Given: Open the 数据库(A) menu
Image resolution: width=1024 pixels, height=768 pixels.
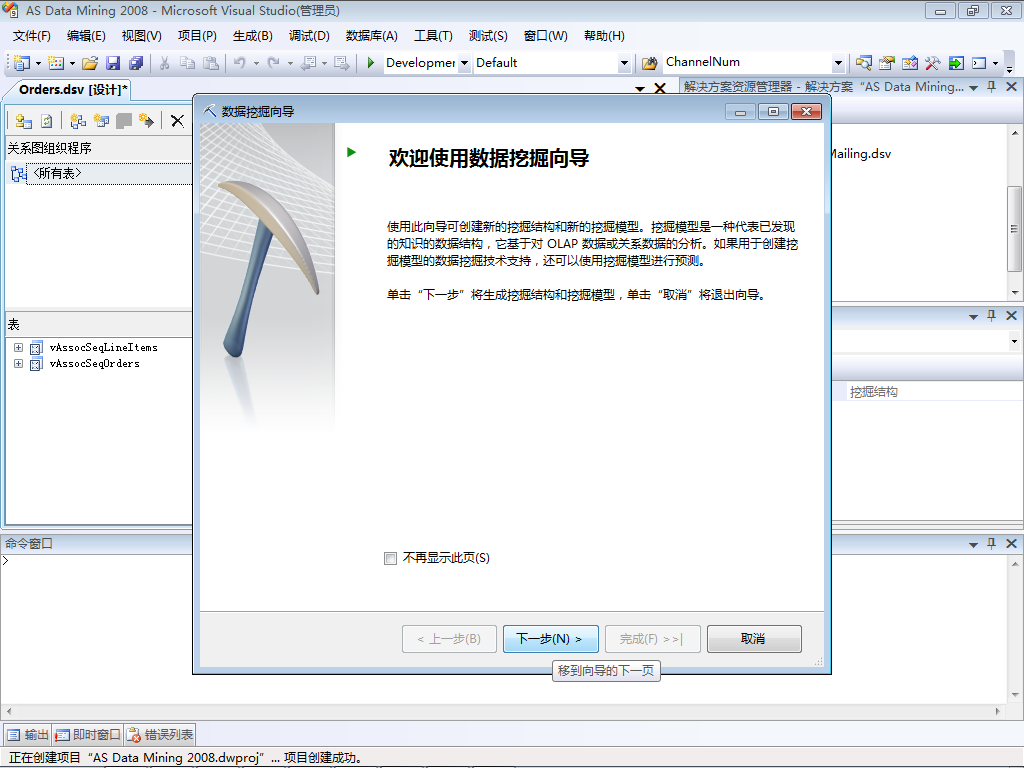Looking at the screenshot, I should 372,36.
